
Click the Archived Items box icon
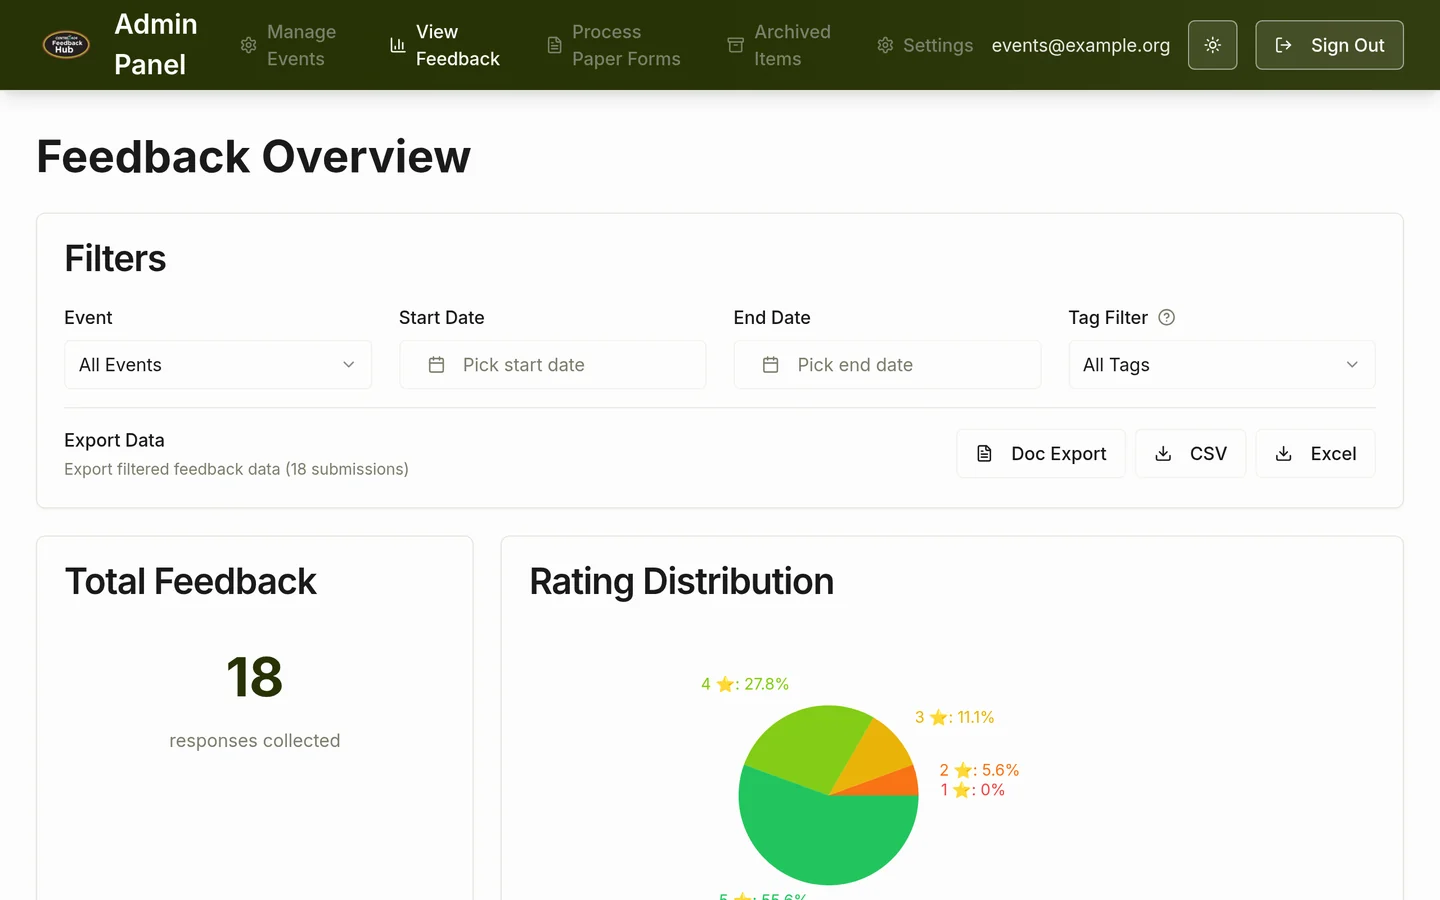coord(736,45)
